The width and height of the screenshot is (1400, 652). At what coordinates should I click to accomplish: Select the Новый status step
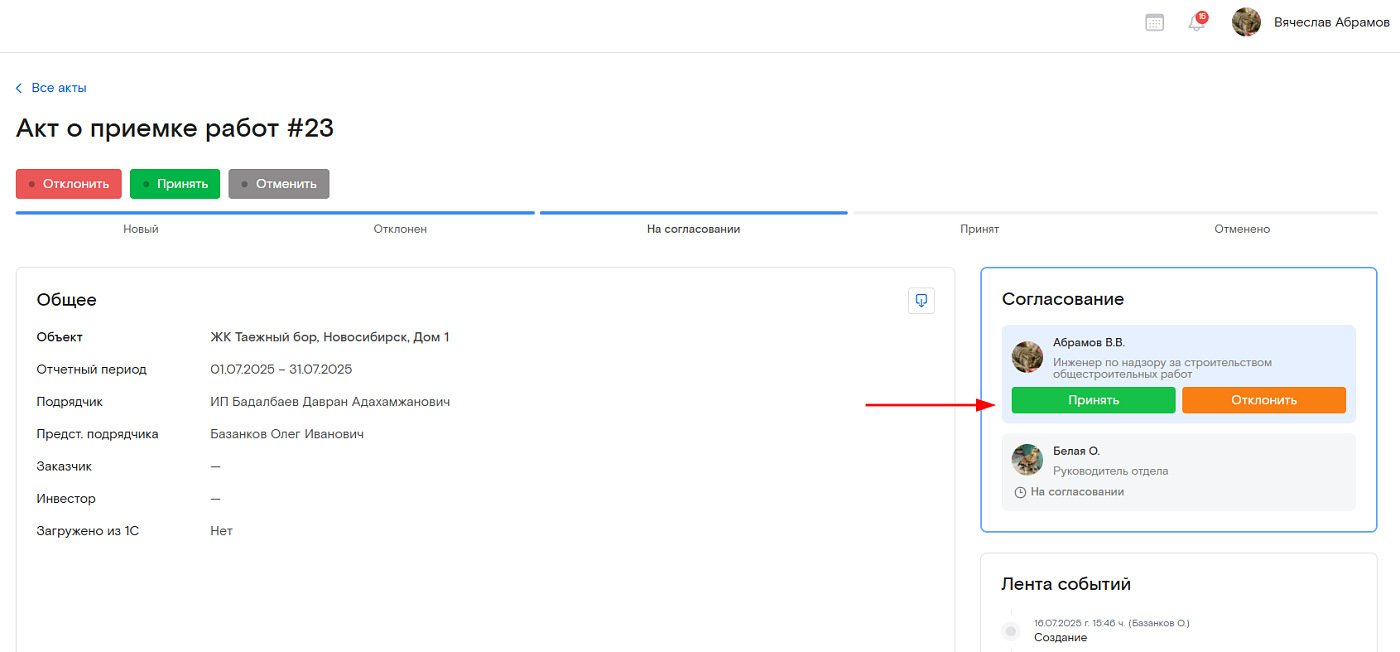(141, 229)
